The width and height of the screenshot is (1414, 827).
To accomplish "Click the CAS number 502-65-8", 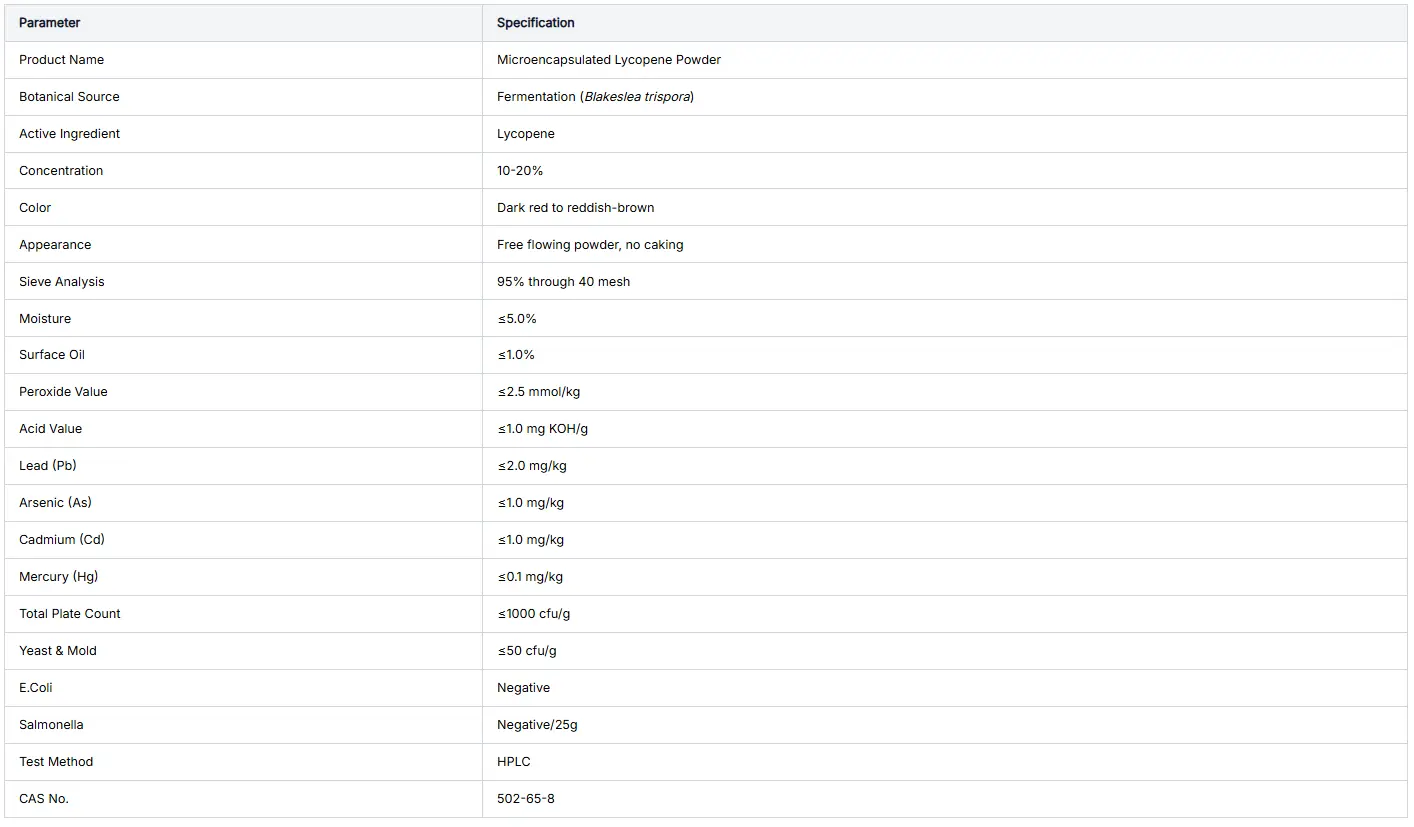I will pos(526,799).
